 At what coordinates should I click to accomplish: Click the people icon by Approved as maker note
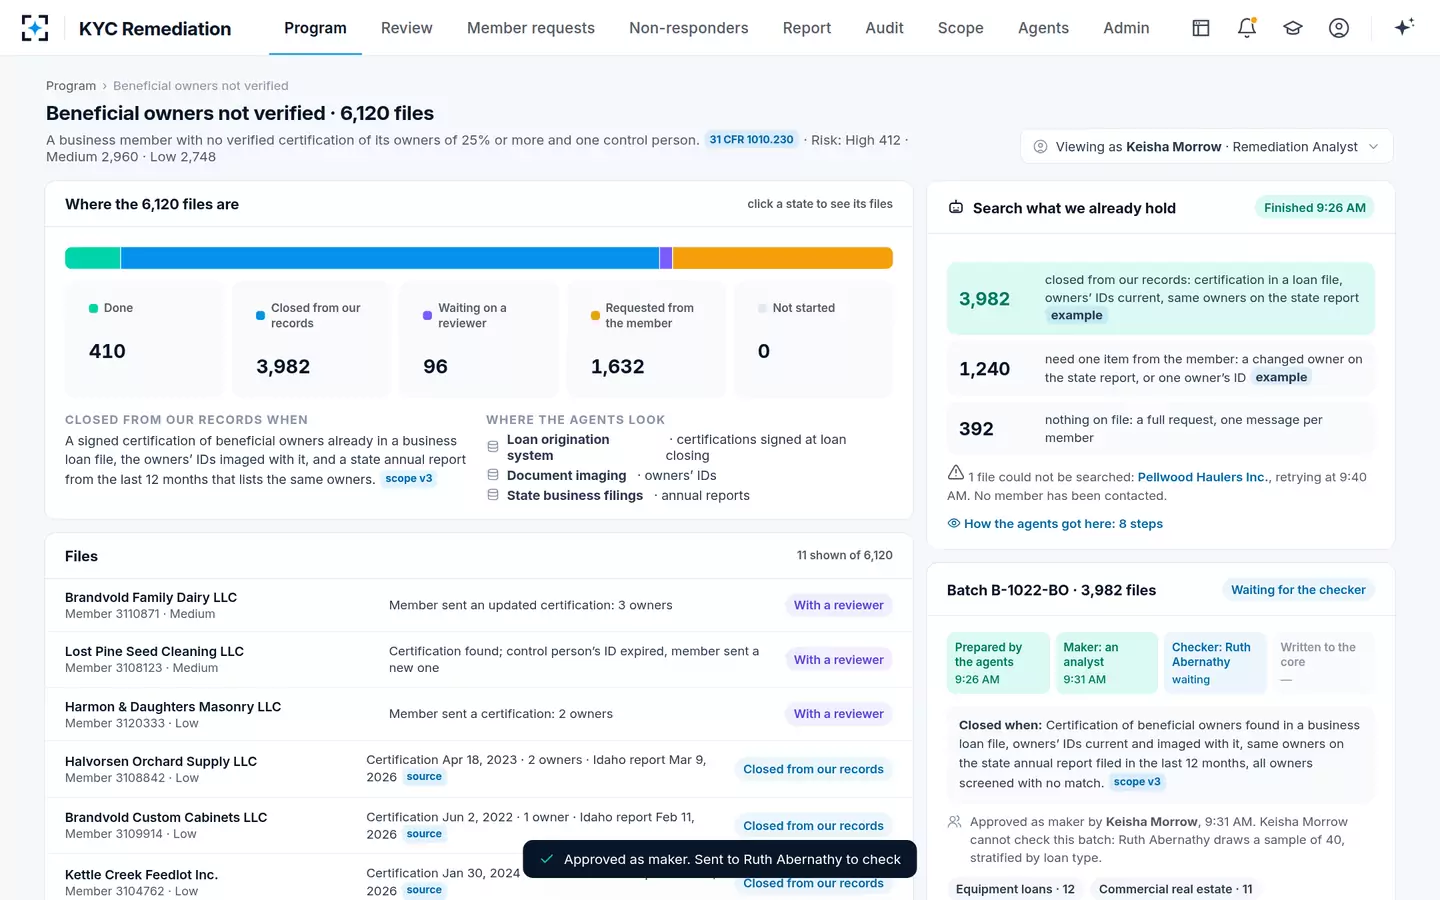955,822
